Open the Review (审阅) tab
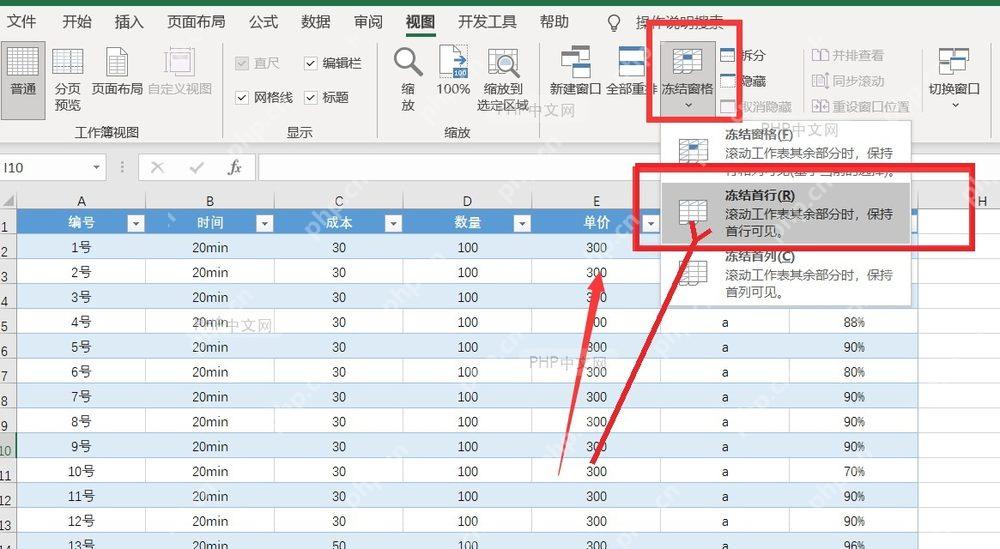 coord(369,22)
